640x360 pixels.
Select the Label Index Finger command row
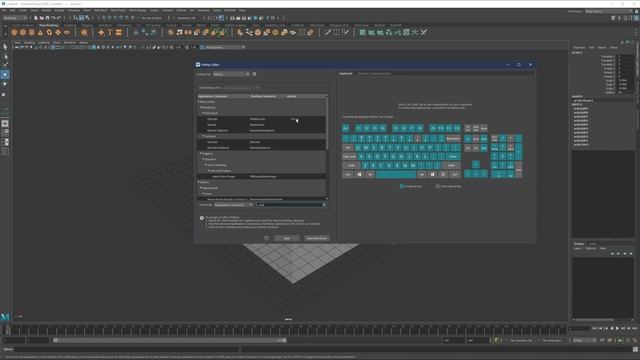pyautogui.click(x=261, y=176)
